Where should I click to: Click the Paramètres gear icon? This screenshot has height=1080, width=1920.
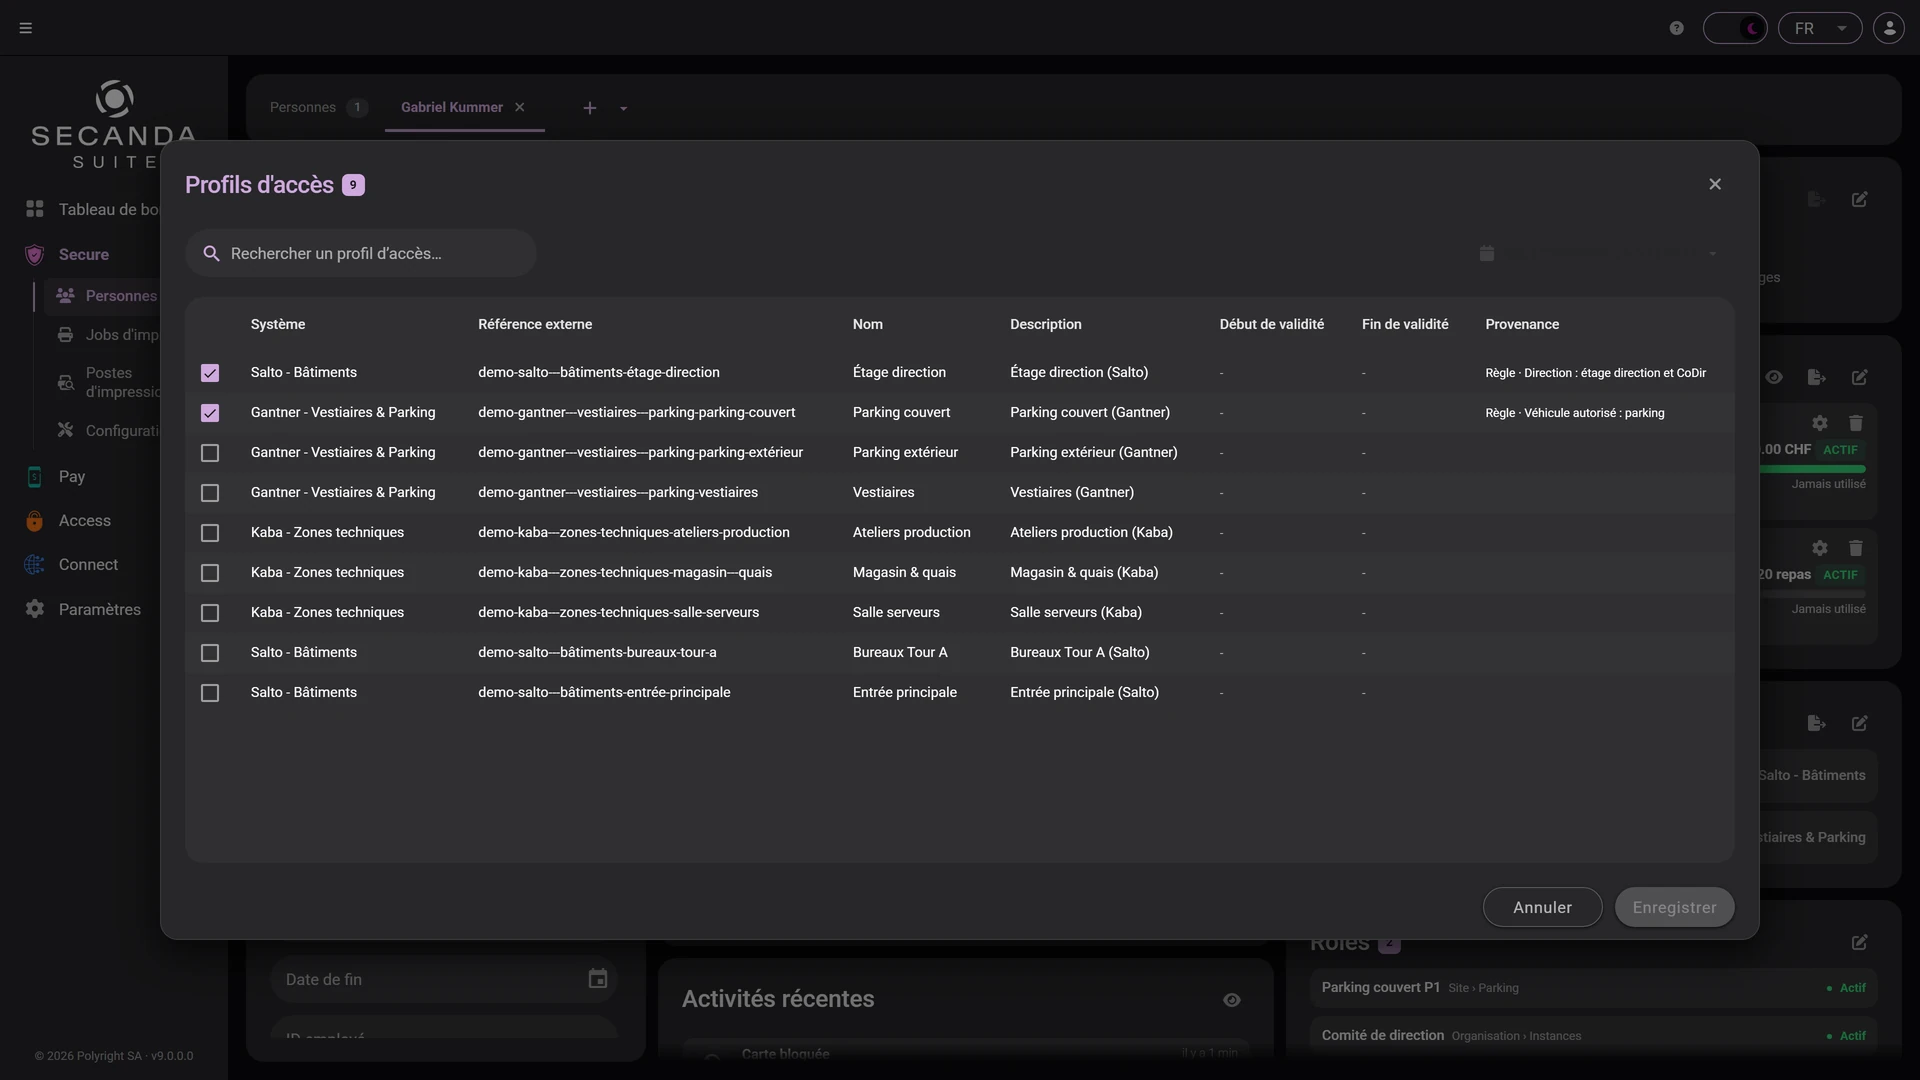(34, 609)
